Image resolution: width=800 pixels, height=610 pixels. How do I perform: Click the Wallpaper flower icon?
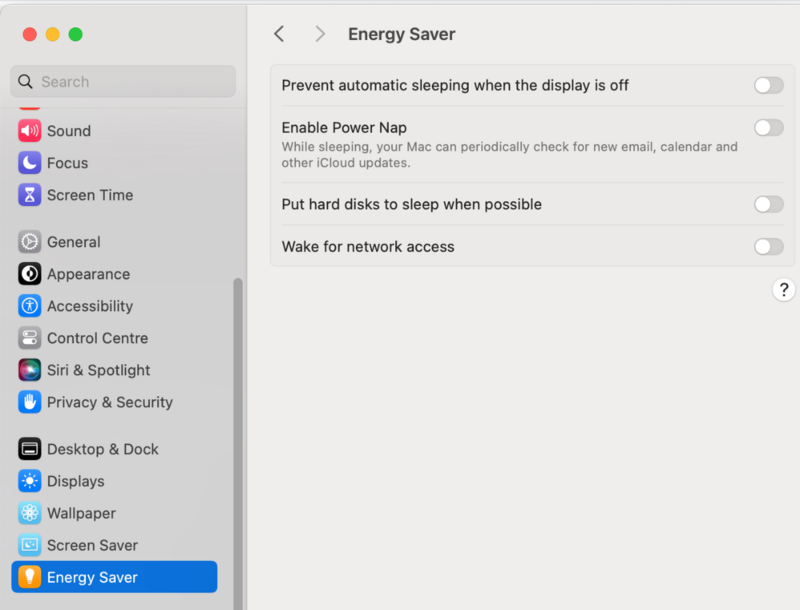(x=30, y=513)
